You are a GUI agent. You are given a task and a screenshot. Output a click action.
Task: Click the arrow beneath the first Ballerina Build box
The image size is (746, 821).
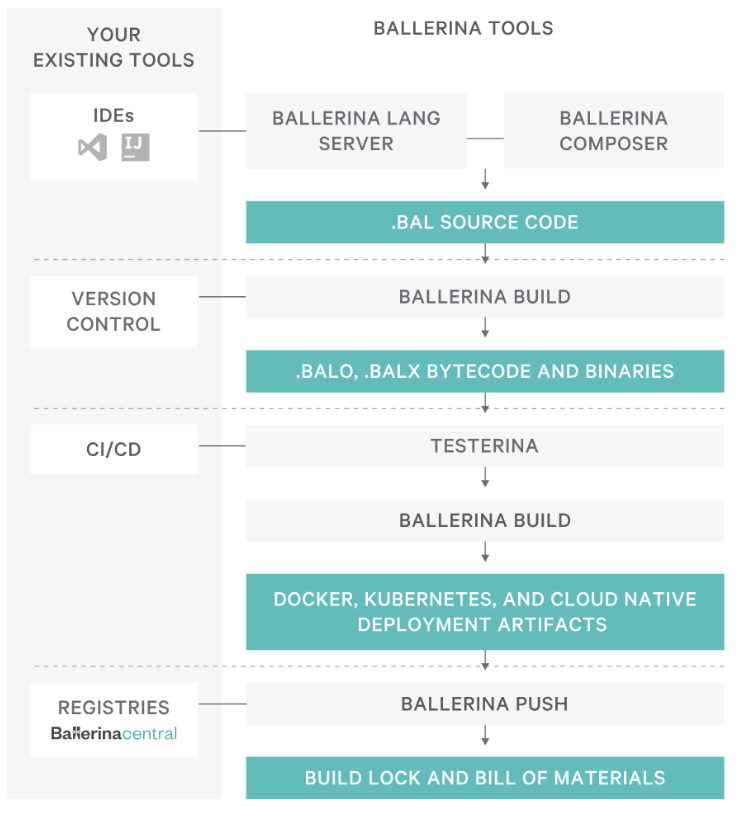[485, 328]
